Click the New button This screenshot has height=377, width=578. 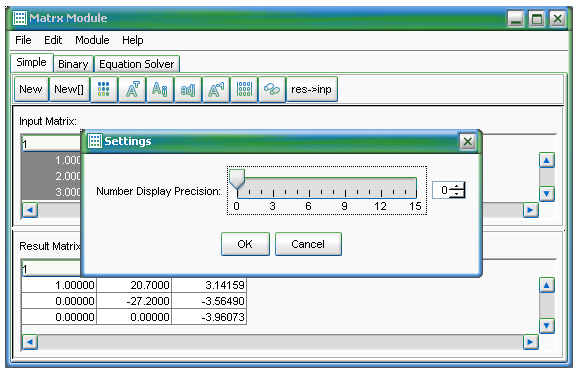pyautogui.click(x=31, y=89)
